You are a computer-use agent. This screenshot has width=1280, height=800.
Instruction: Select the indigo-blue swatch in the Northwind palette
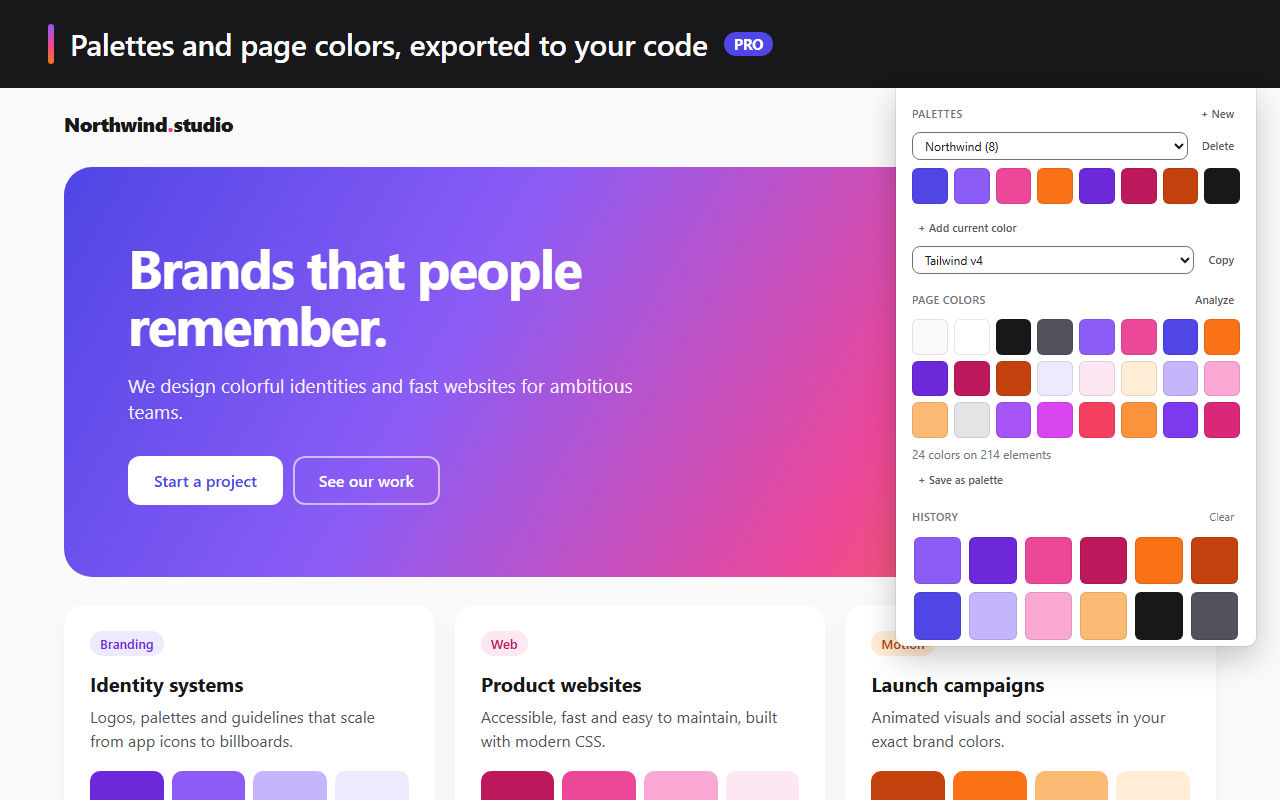pyautogui.click(x=930, y=186)
